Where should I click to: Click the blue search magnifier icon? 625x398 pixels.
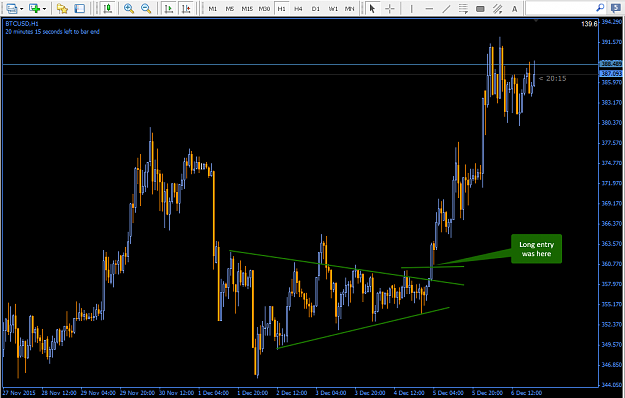[x=600, y=8]
